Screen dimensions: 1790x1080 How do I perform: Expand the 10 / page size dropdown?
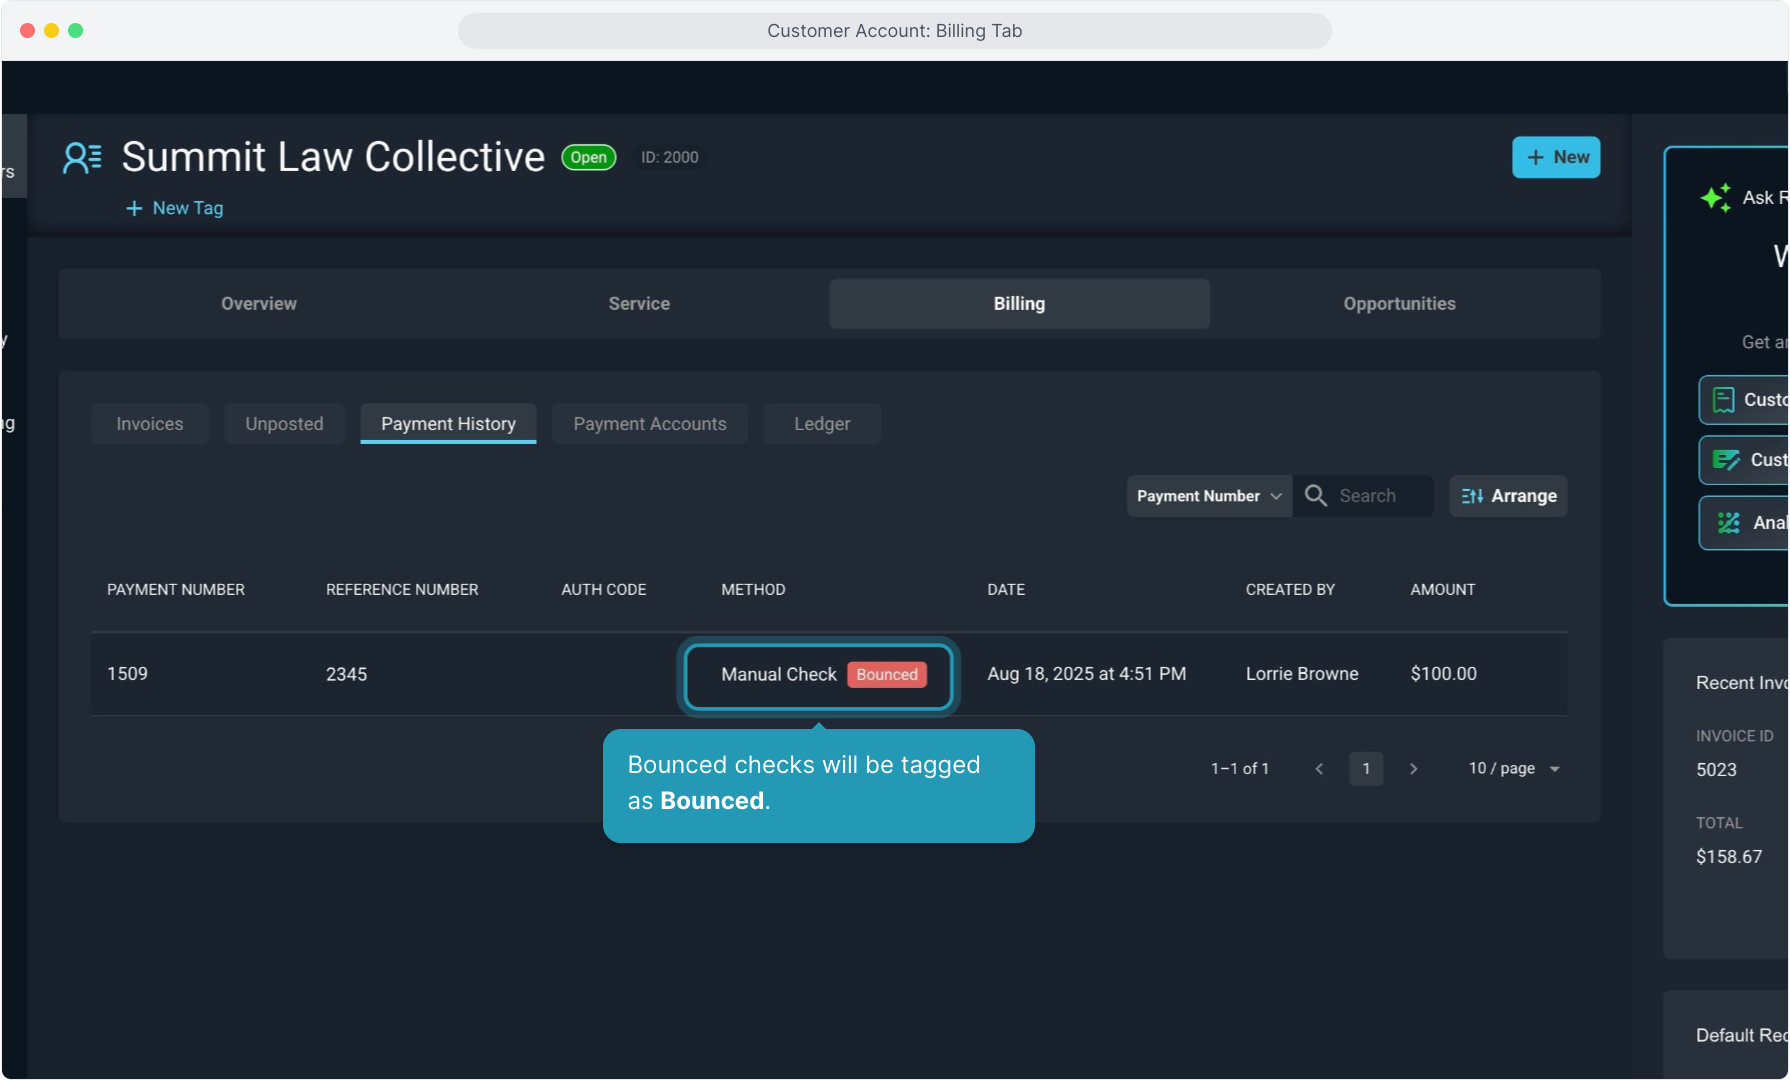pos(1514,769)
